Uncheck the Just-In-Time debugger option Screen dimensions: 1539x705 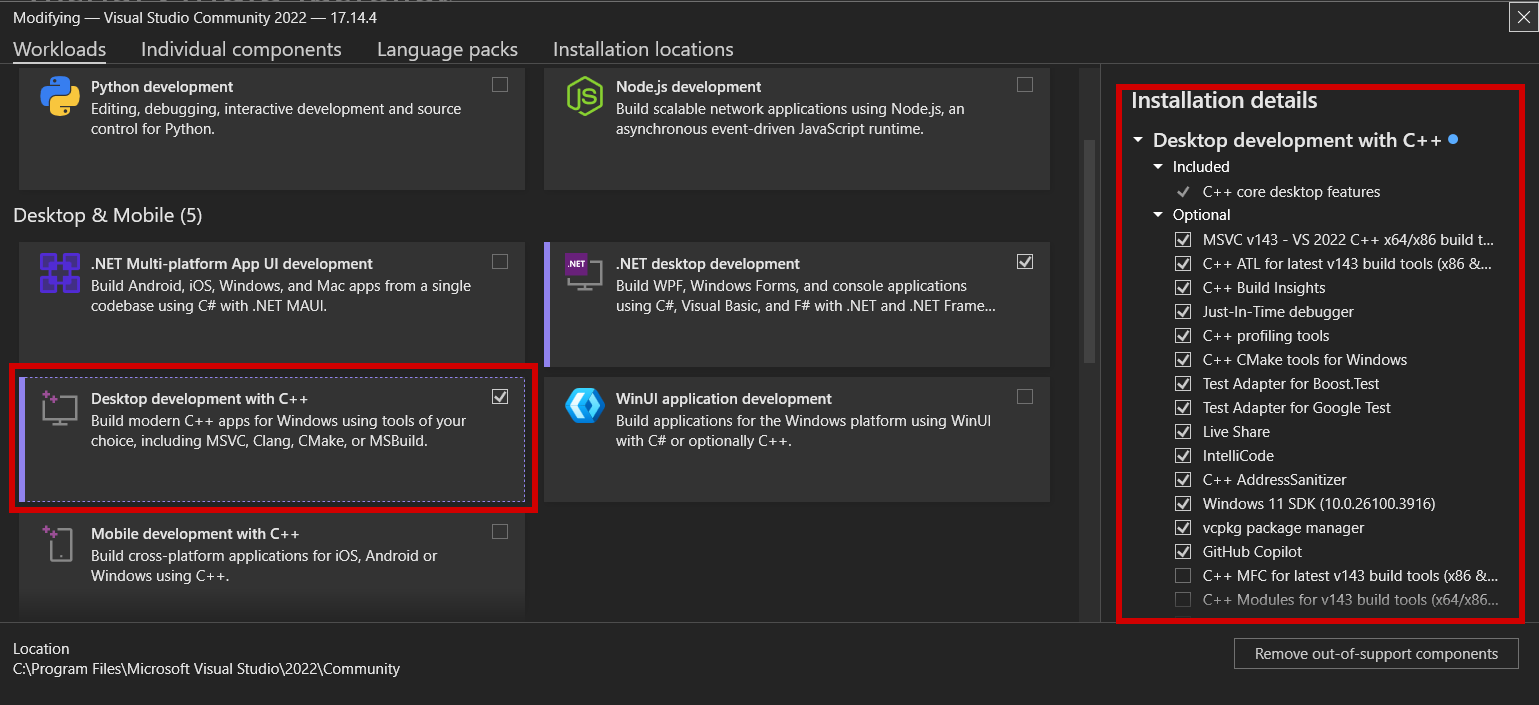click(1183, 312)
